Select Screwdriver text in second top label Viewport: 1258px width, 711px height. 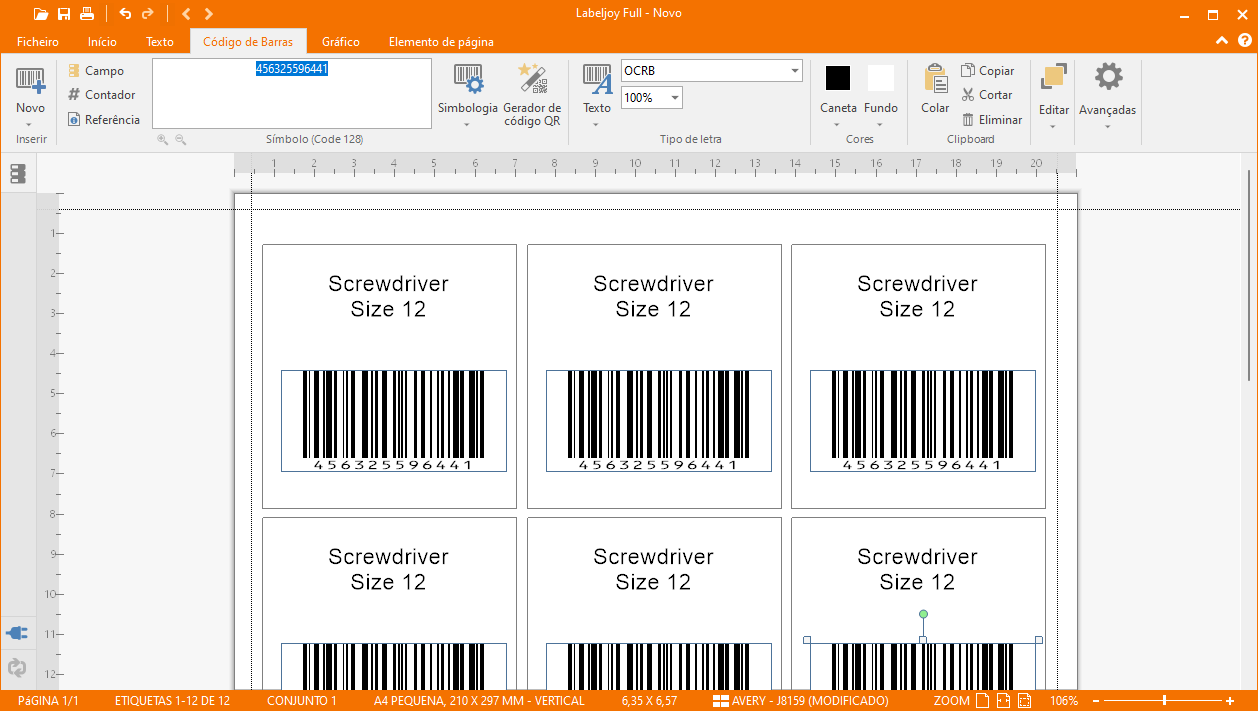click(653, 284)
